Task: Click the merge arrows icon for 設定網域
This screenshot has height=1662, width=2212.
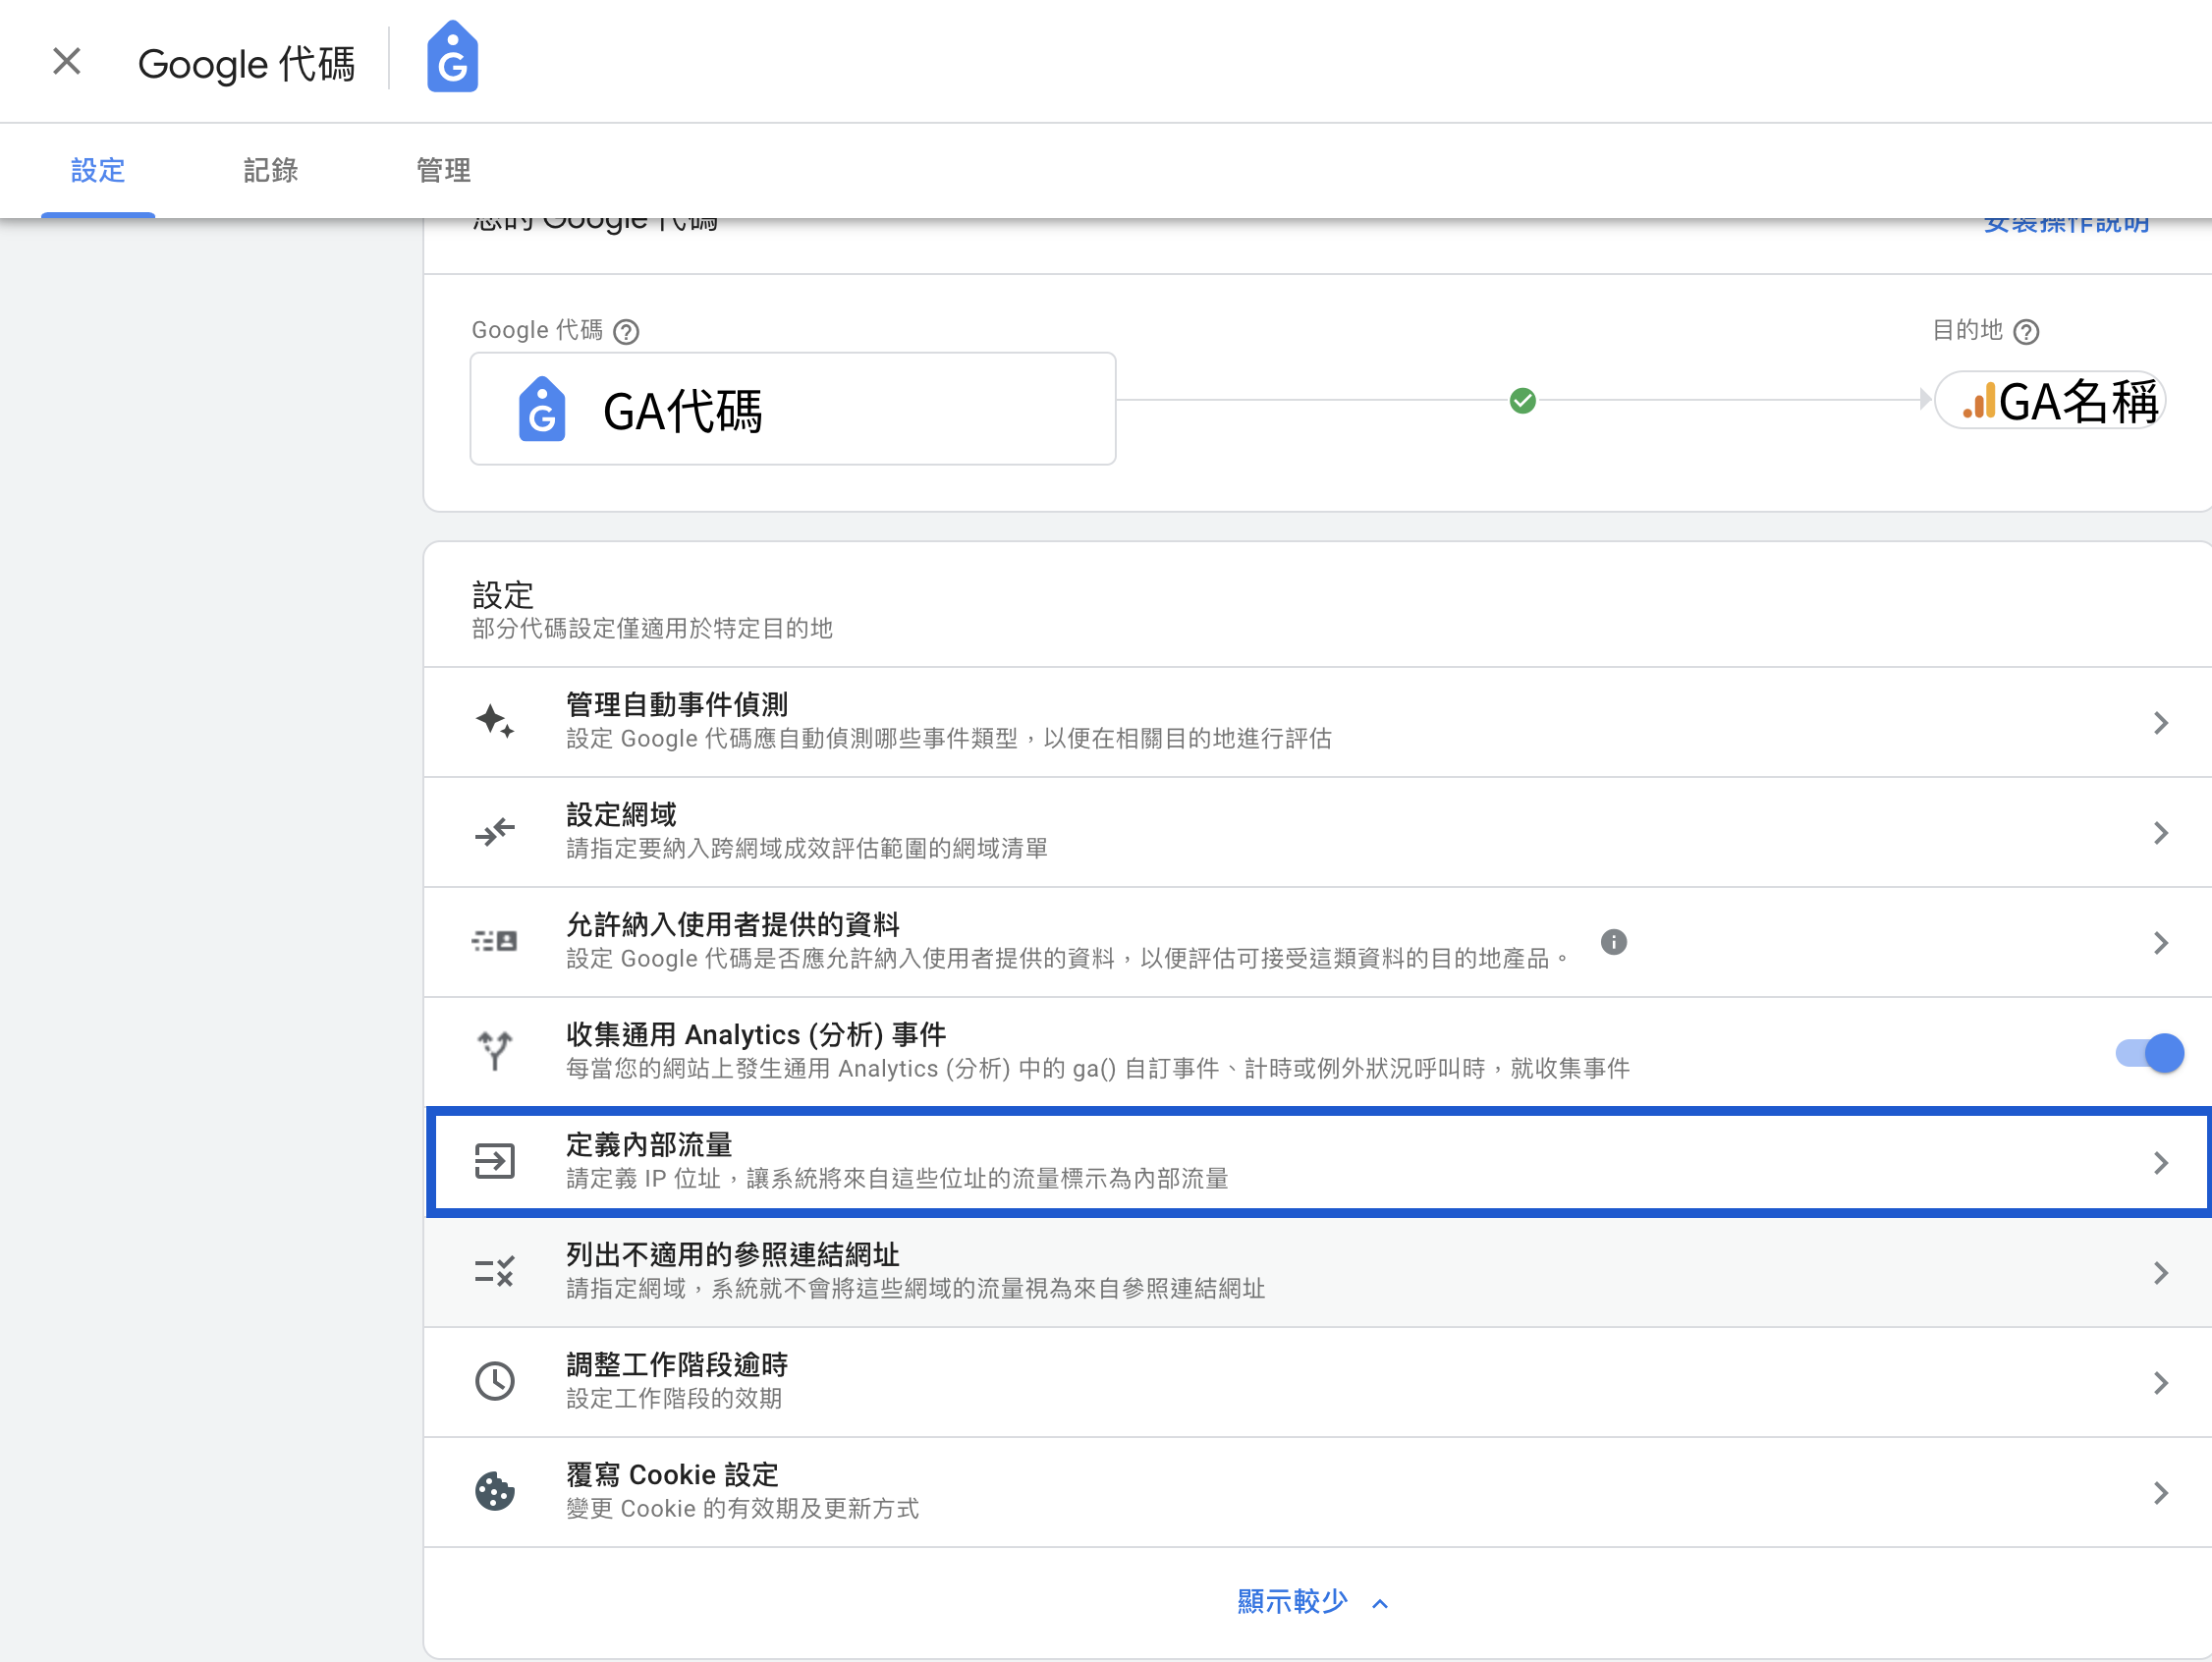Action: (495, 832)
